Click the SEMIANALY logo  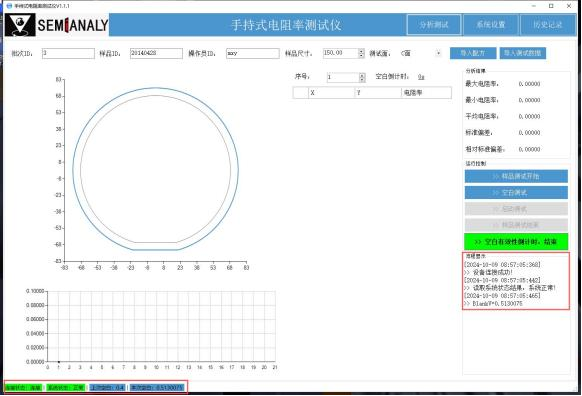click(57, 25)
